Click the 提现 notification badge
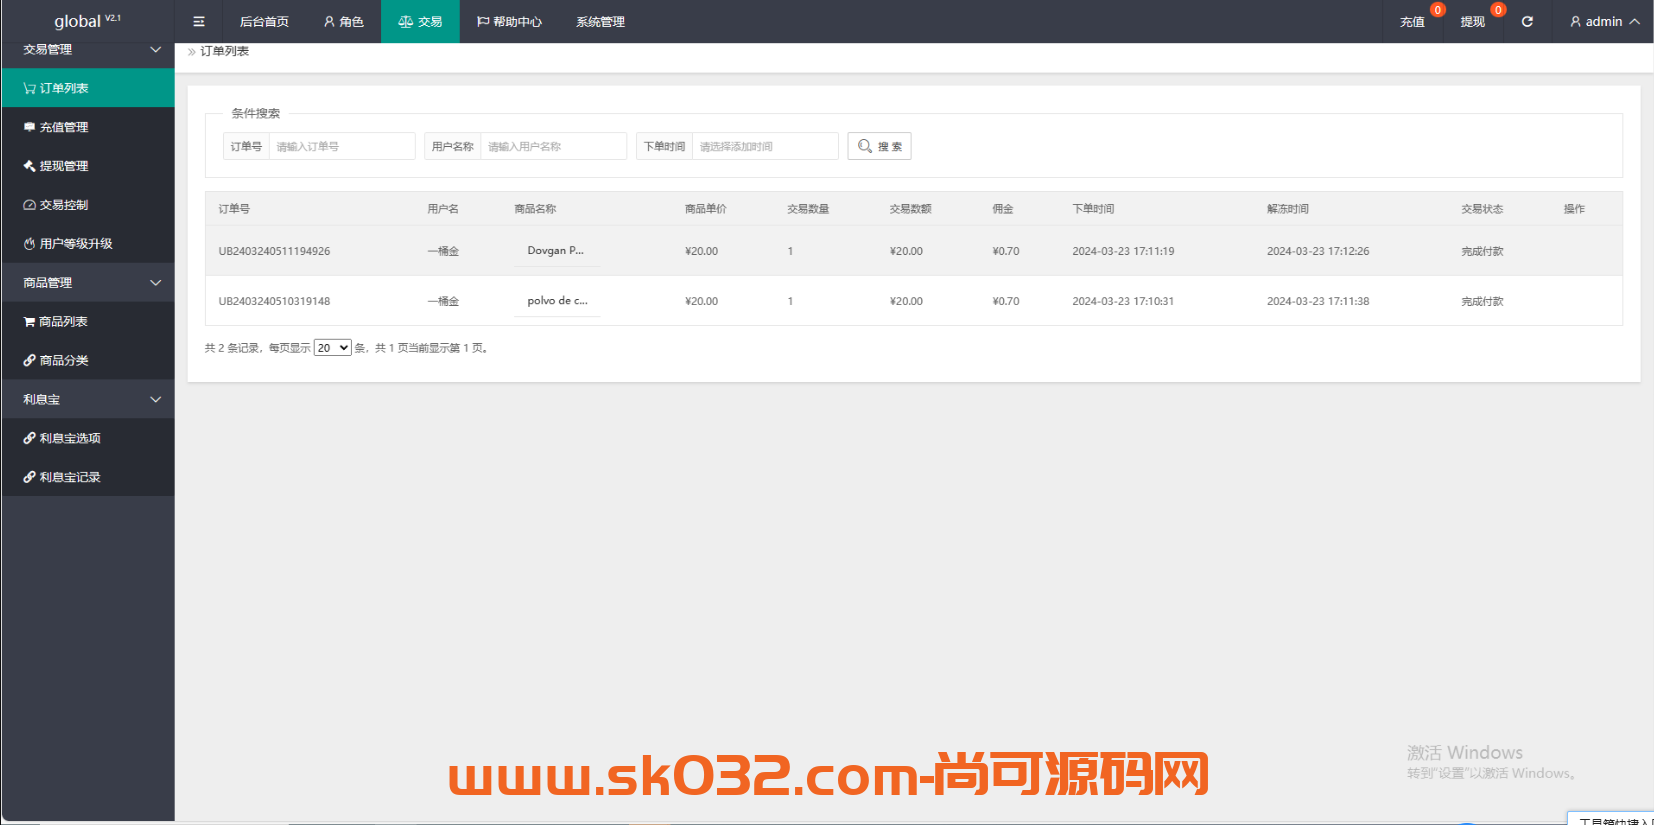Image resolution: width=1654 pixels, height=825 pixels. tap(1498, 10)
